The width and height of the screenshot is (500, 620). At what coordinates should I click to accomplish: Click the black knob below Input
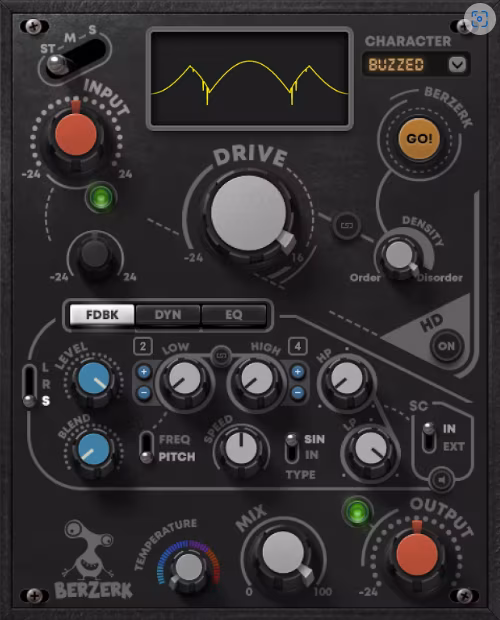95,255
